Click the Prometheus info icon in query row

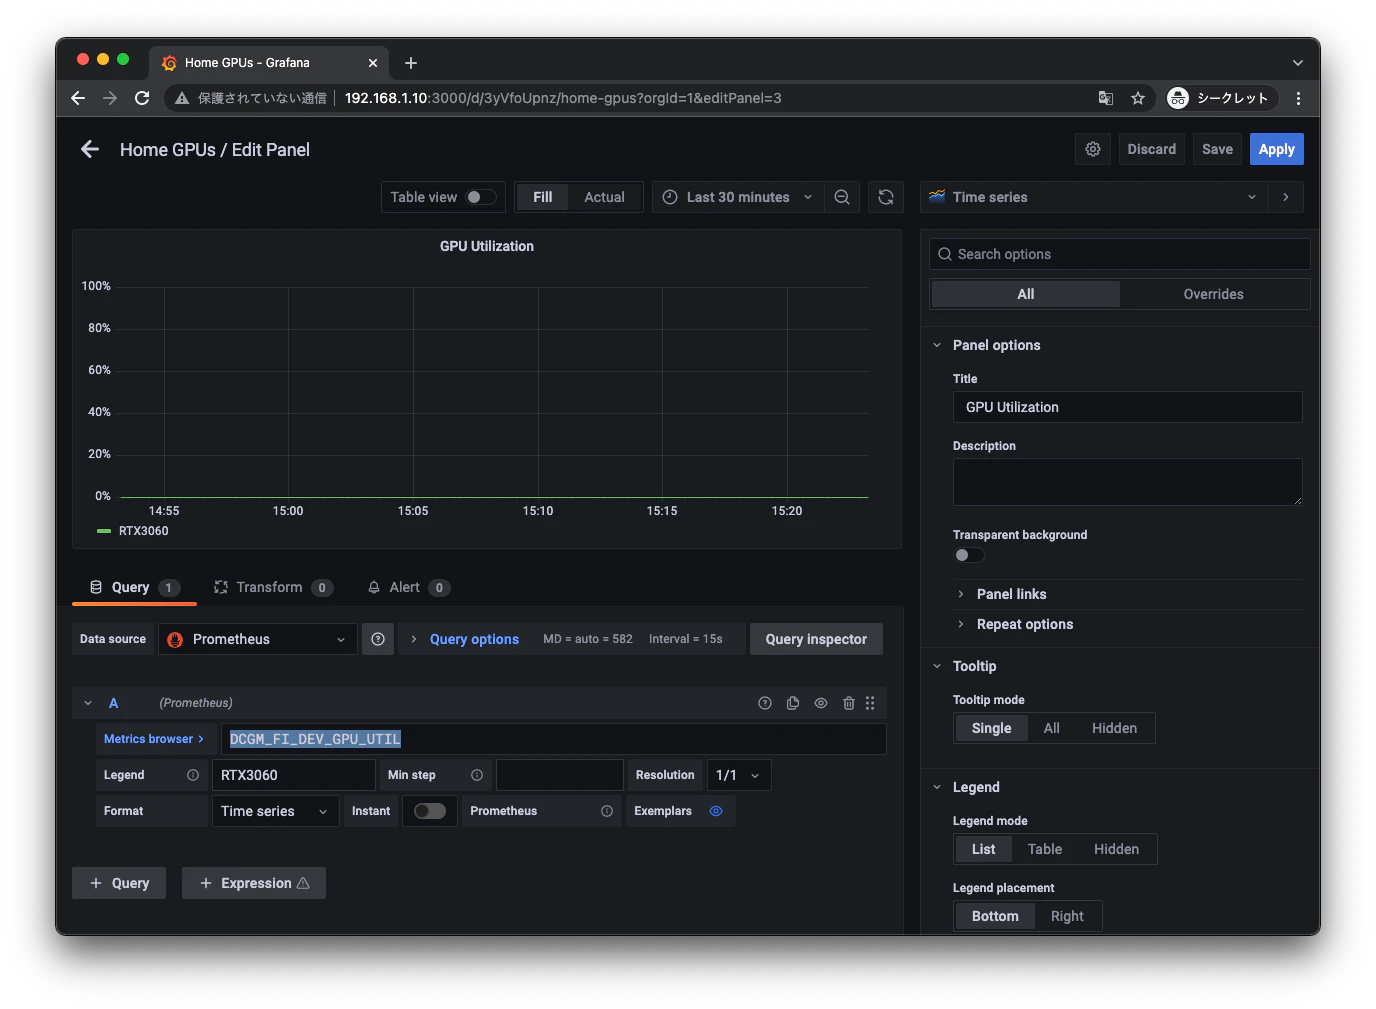click(x=607, y=811)
